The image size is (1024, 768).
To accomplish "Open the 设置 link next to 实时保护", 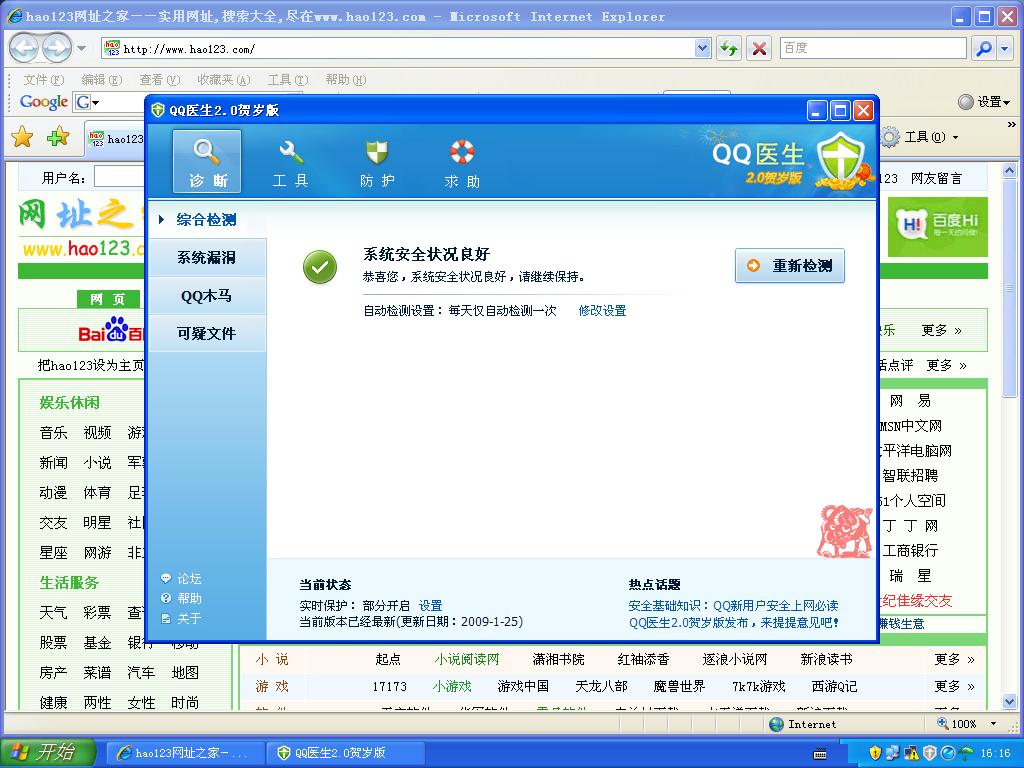I will click(x=430, y=605).
